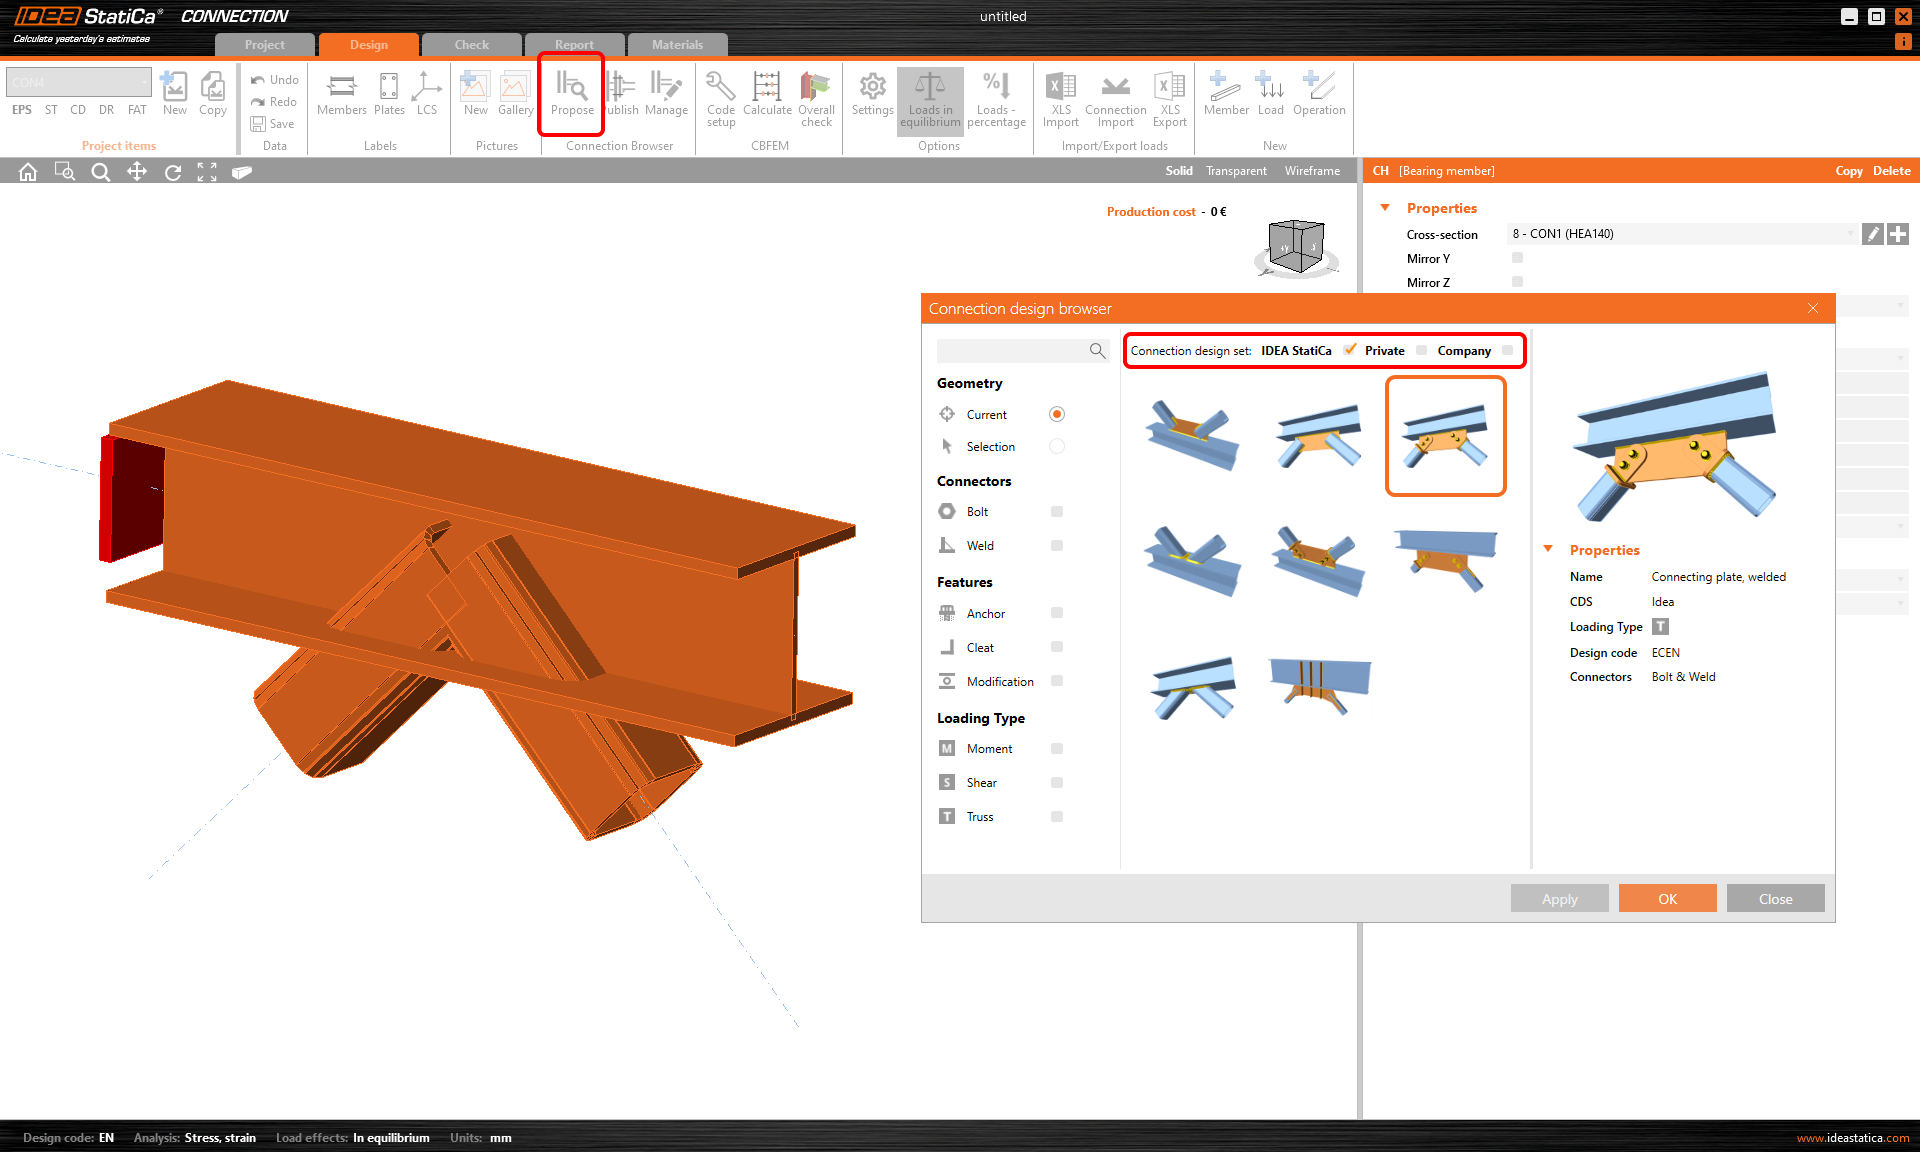
Task: Select the first connection template thumbnail
Action: pyautogui.click(x=1192, y=436)
